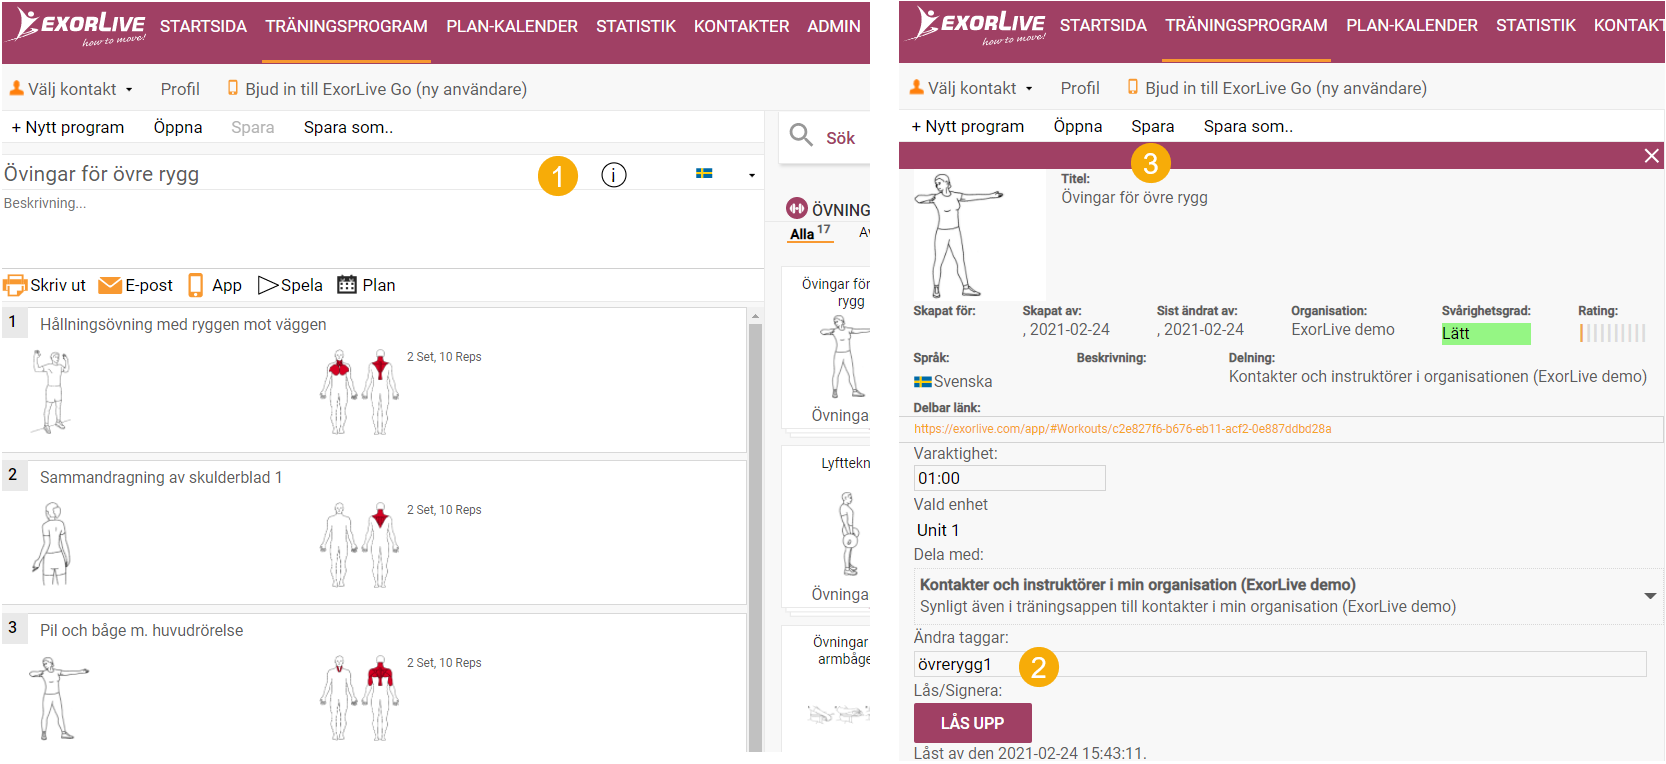
Task: Click Nytt program in left window
Action: pos(68,127)
